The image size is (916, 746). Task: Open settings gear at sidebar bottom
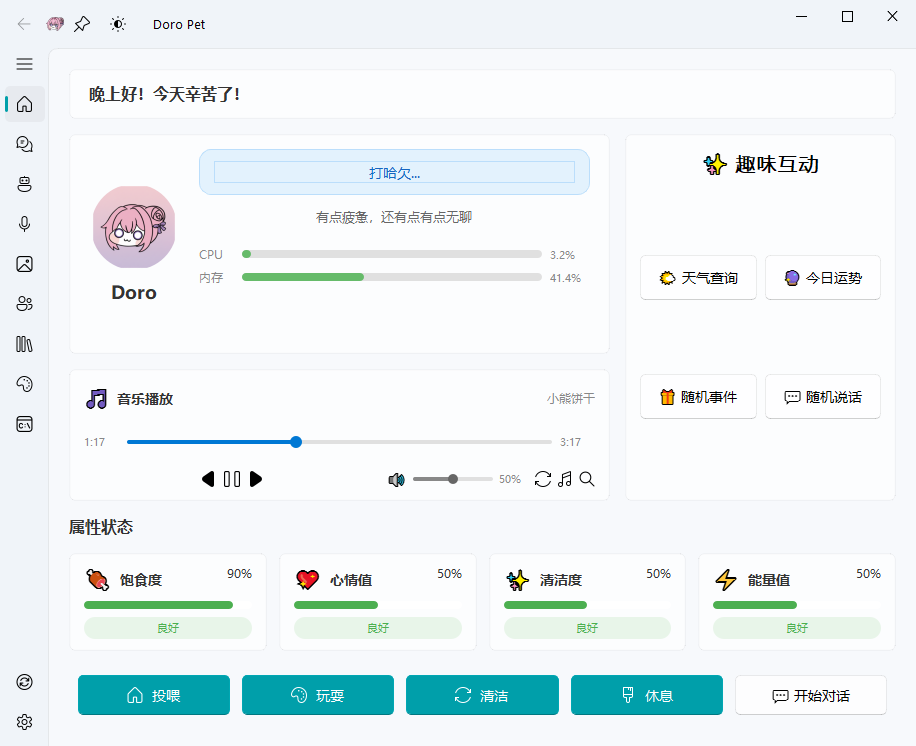pyautogui.click(x=25, y=722)
